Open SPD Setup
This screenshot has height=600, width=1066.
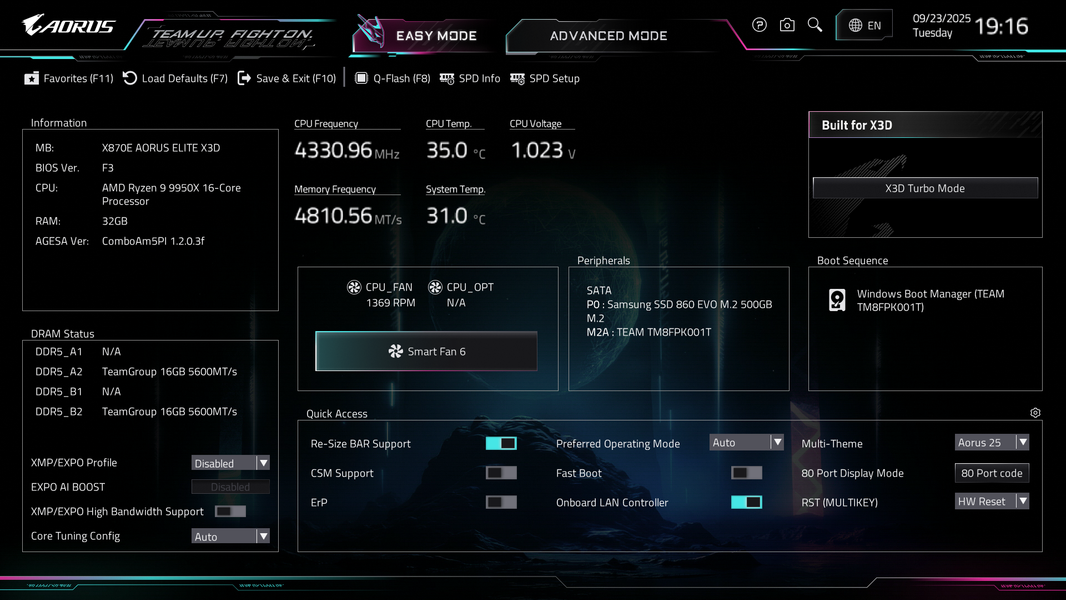pyautogui.click(x=545, y=78)
